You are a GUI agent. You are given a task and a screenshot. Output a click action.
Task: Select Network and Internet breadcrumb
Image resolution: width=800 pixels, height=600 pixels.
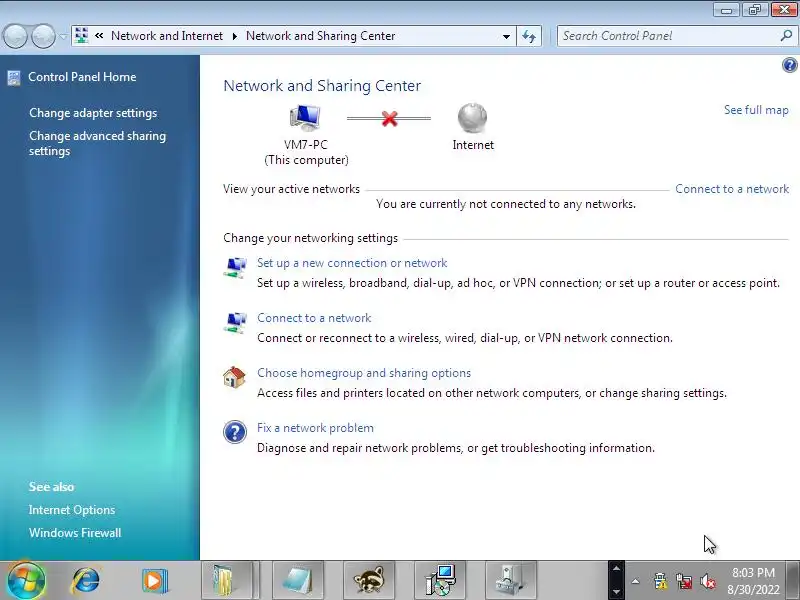(167, 36)
